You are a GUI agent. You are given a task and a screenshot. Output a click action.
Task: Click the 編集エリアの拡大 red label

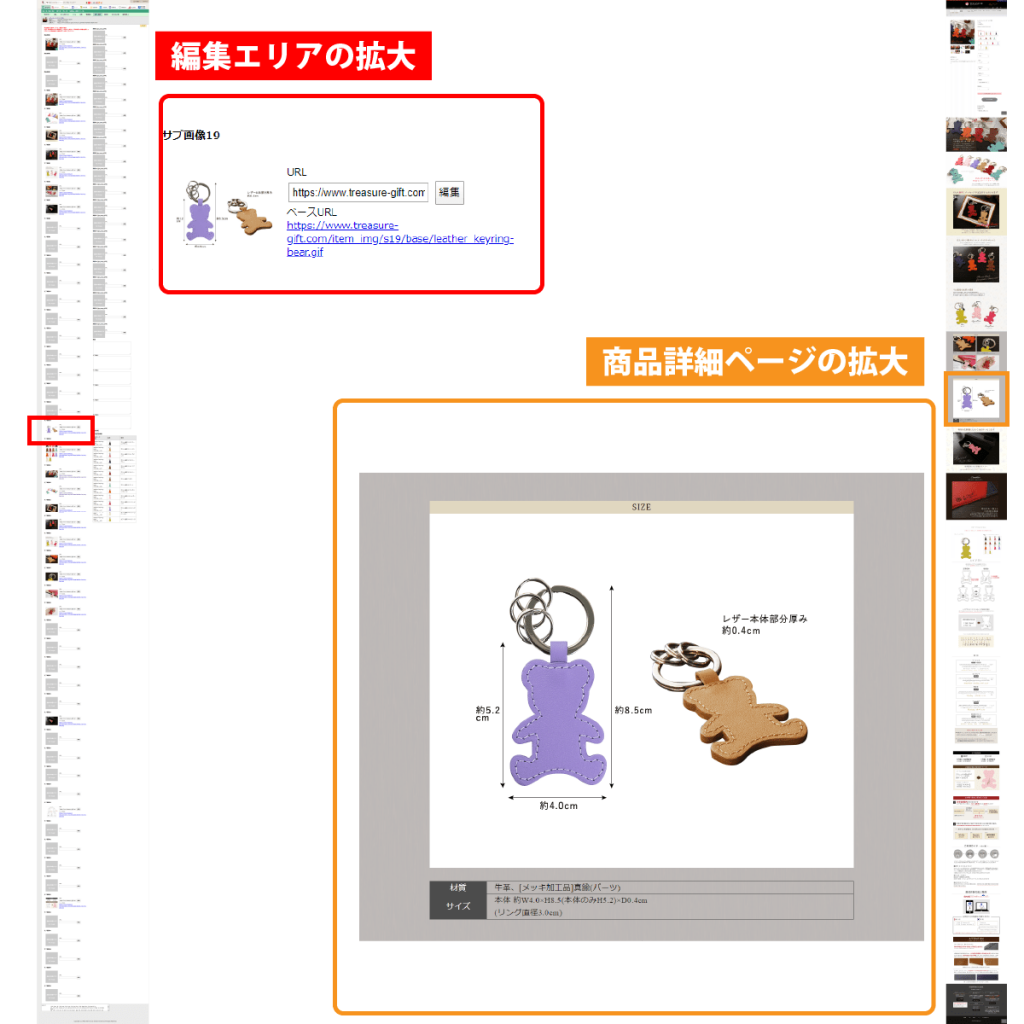click(293, 57)
